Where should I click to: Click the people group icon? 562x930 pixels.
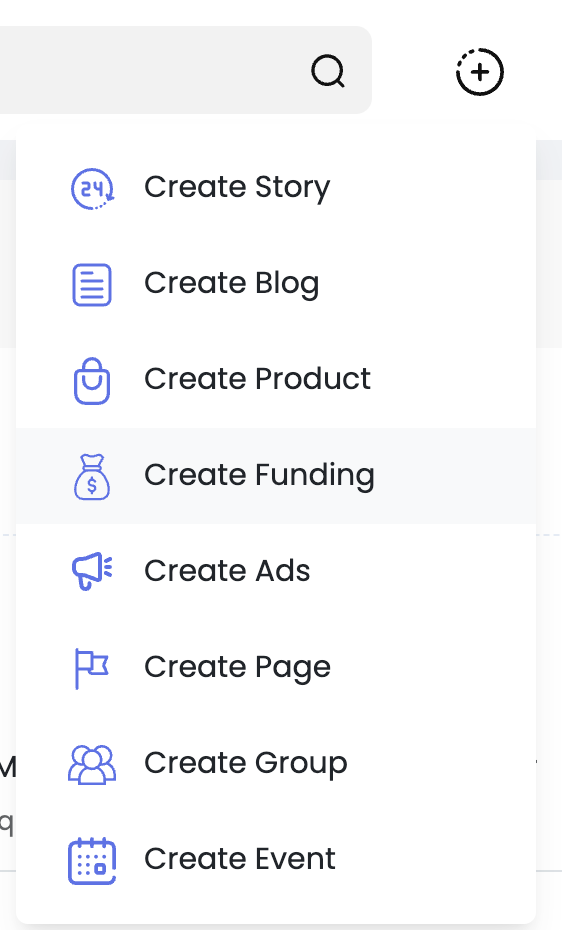92,765
